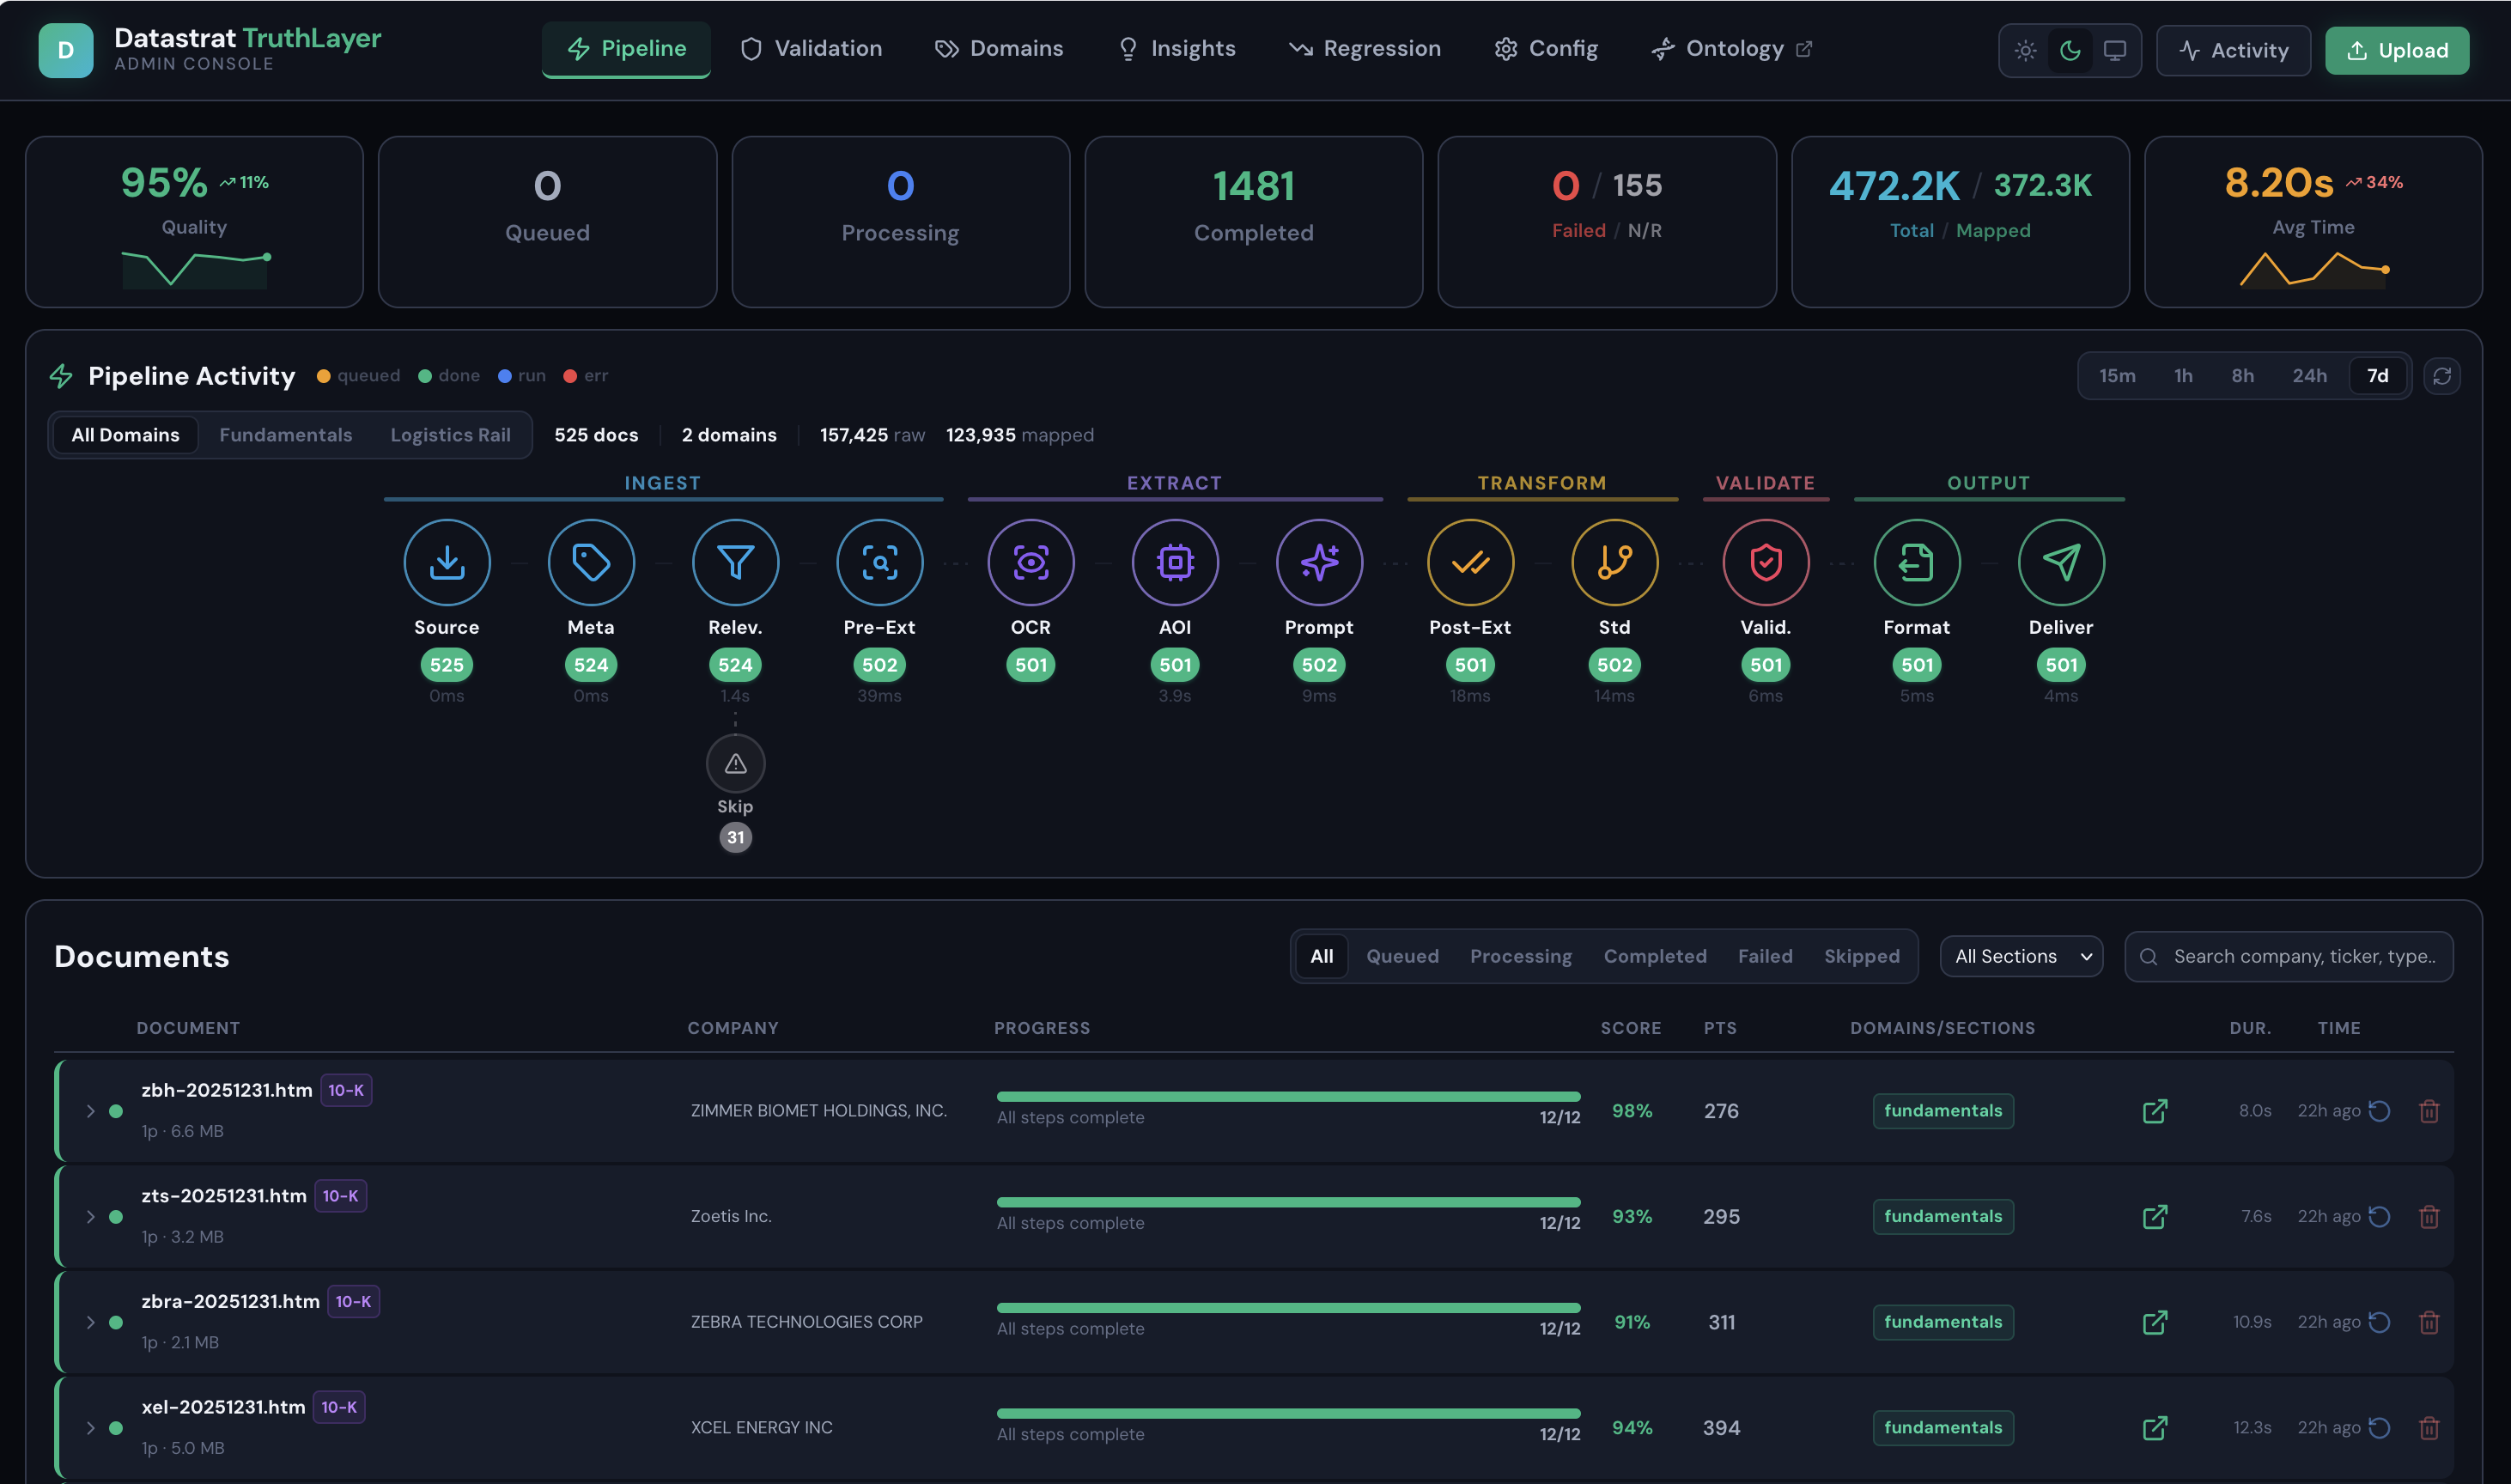Screen dimensions: 2511x1484
Task: Switch to light theme mode
Action: [x=2025, y=51]
